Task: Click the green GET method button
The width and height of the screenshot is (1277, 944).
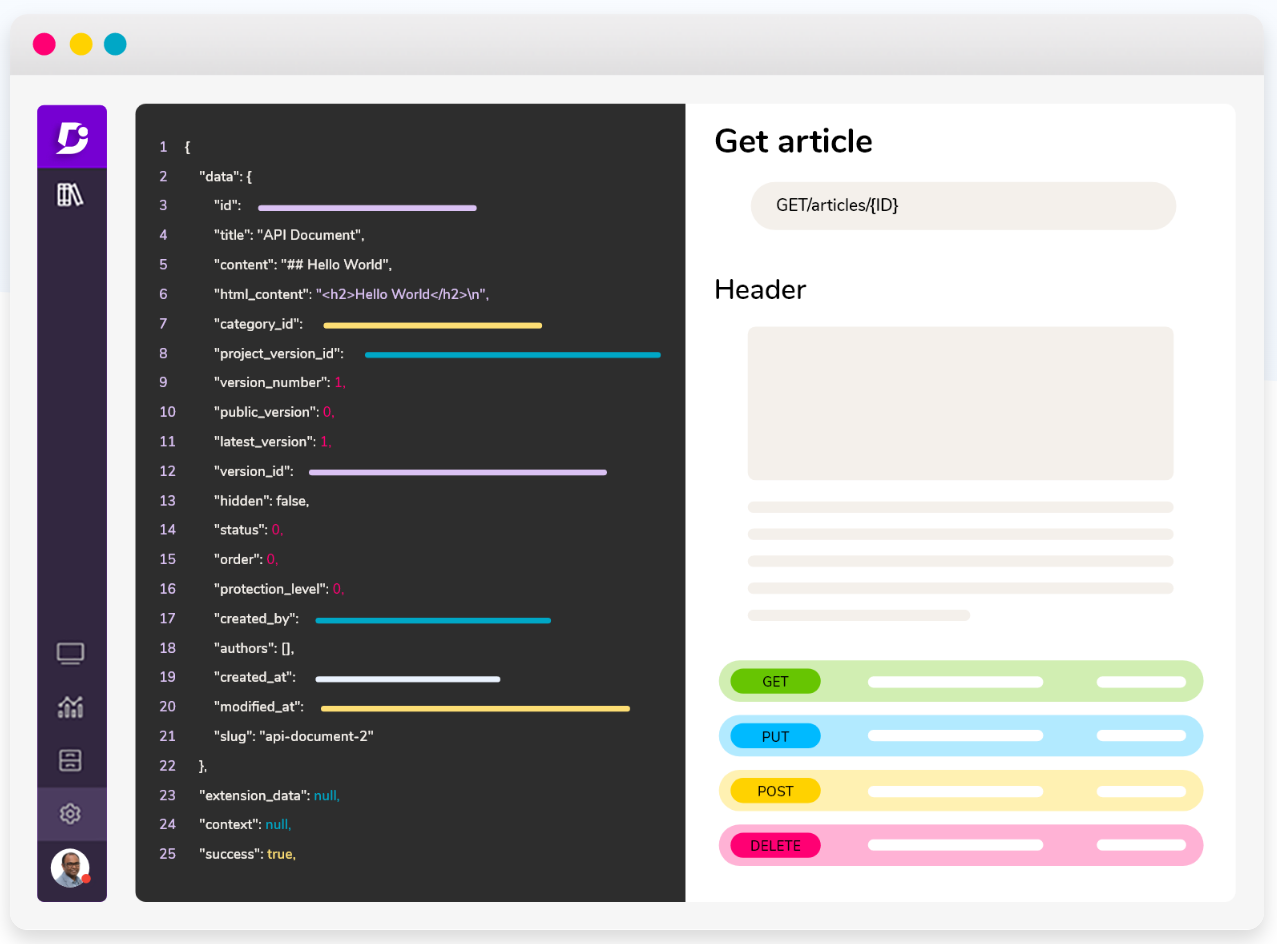Action: click(x=775, y=681)
